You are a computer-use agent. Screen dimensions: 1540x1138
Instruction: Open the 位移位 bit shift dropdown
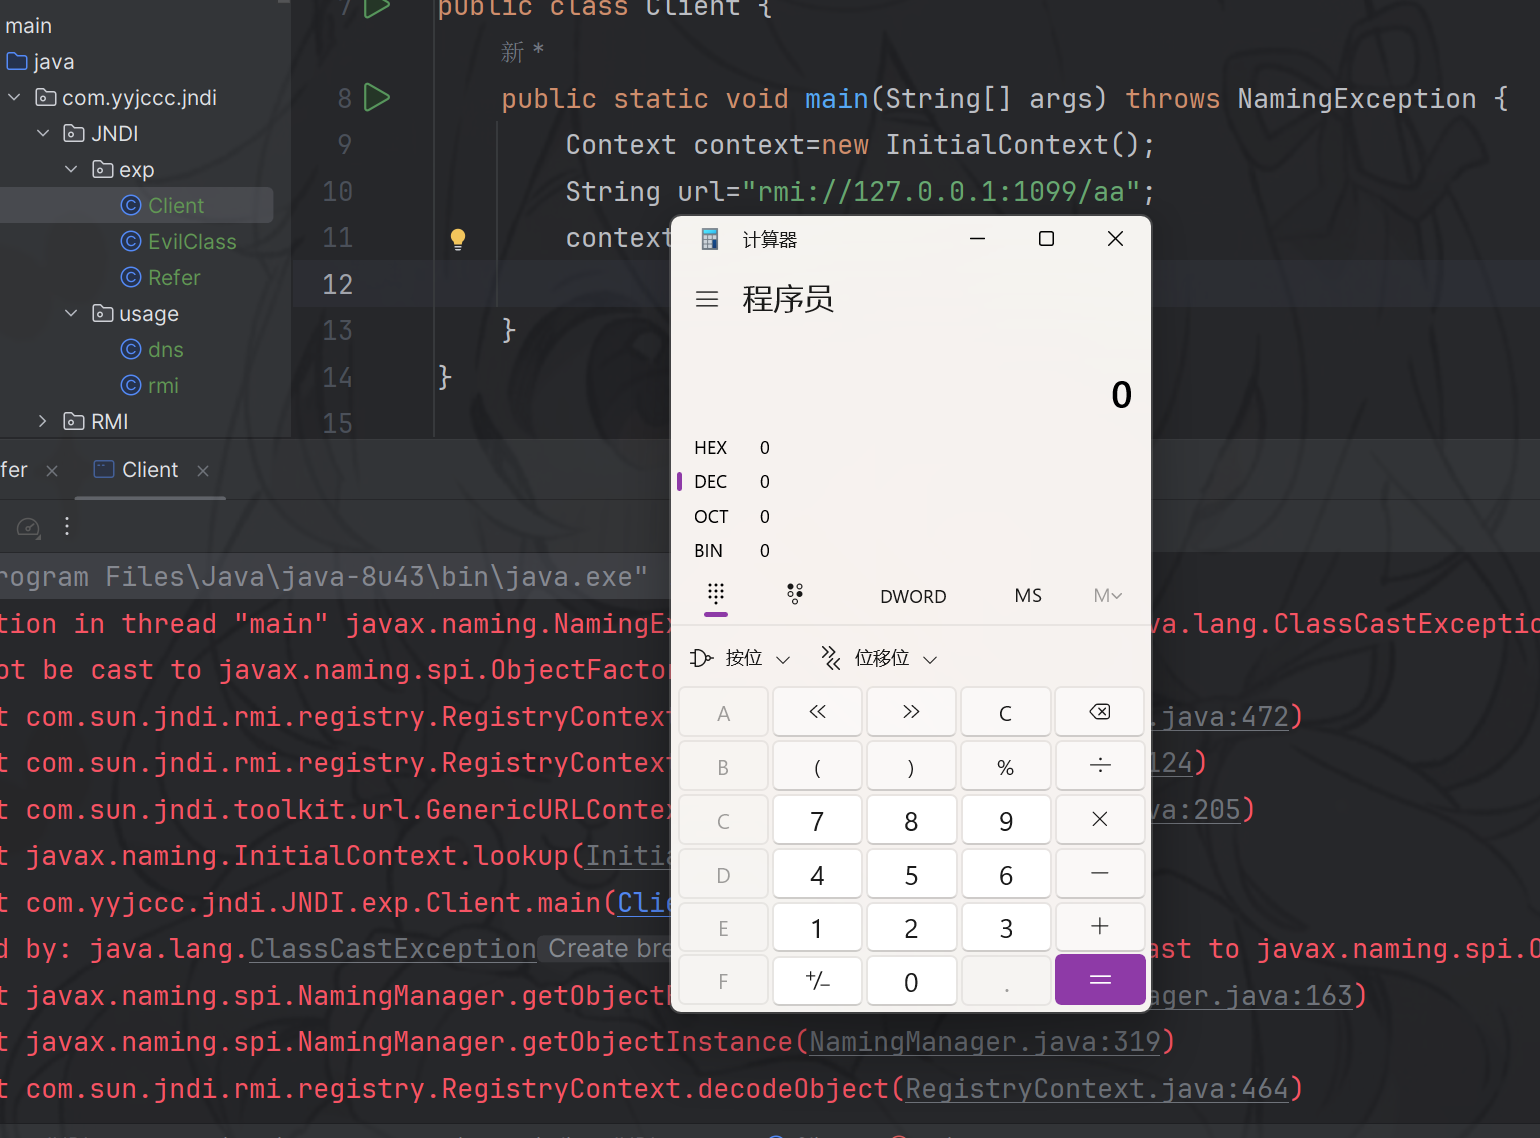[x=880, y=658]
